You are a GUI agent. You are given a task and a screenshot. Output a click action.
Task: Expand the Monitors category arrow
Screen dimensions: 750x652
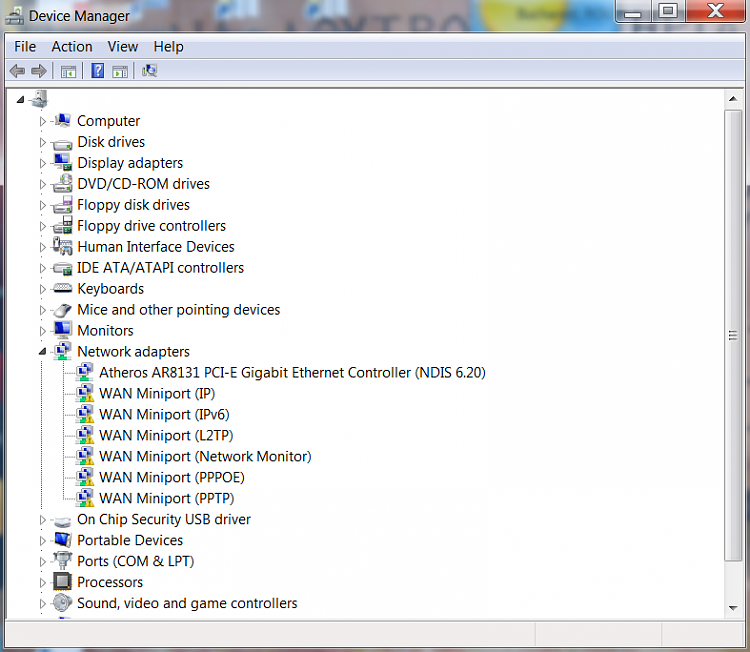tap(42, 332)
